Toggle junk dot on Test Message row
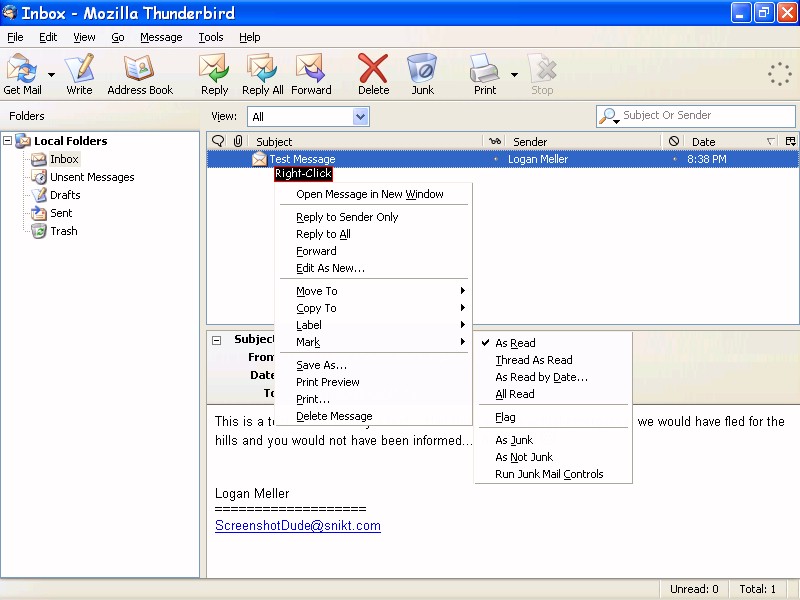 tap(674, 159)
